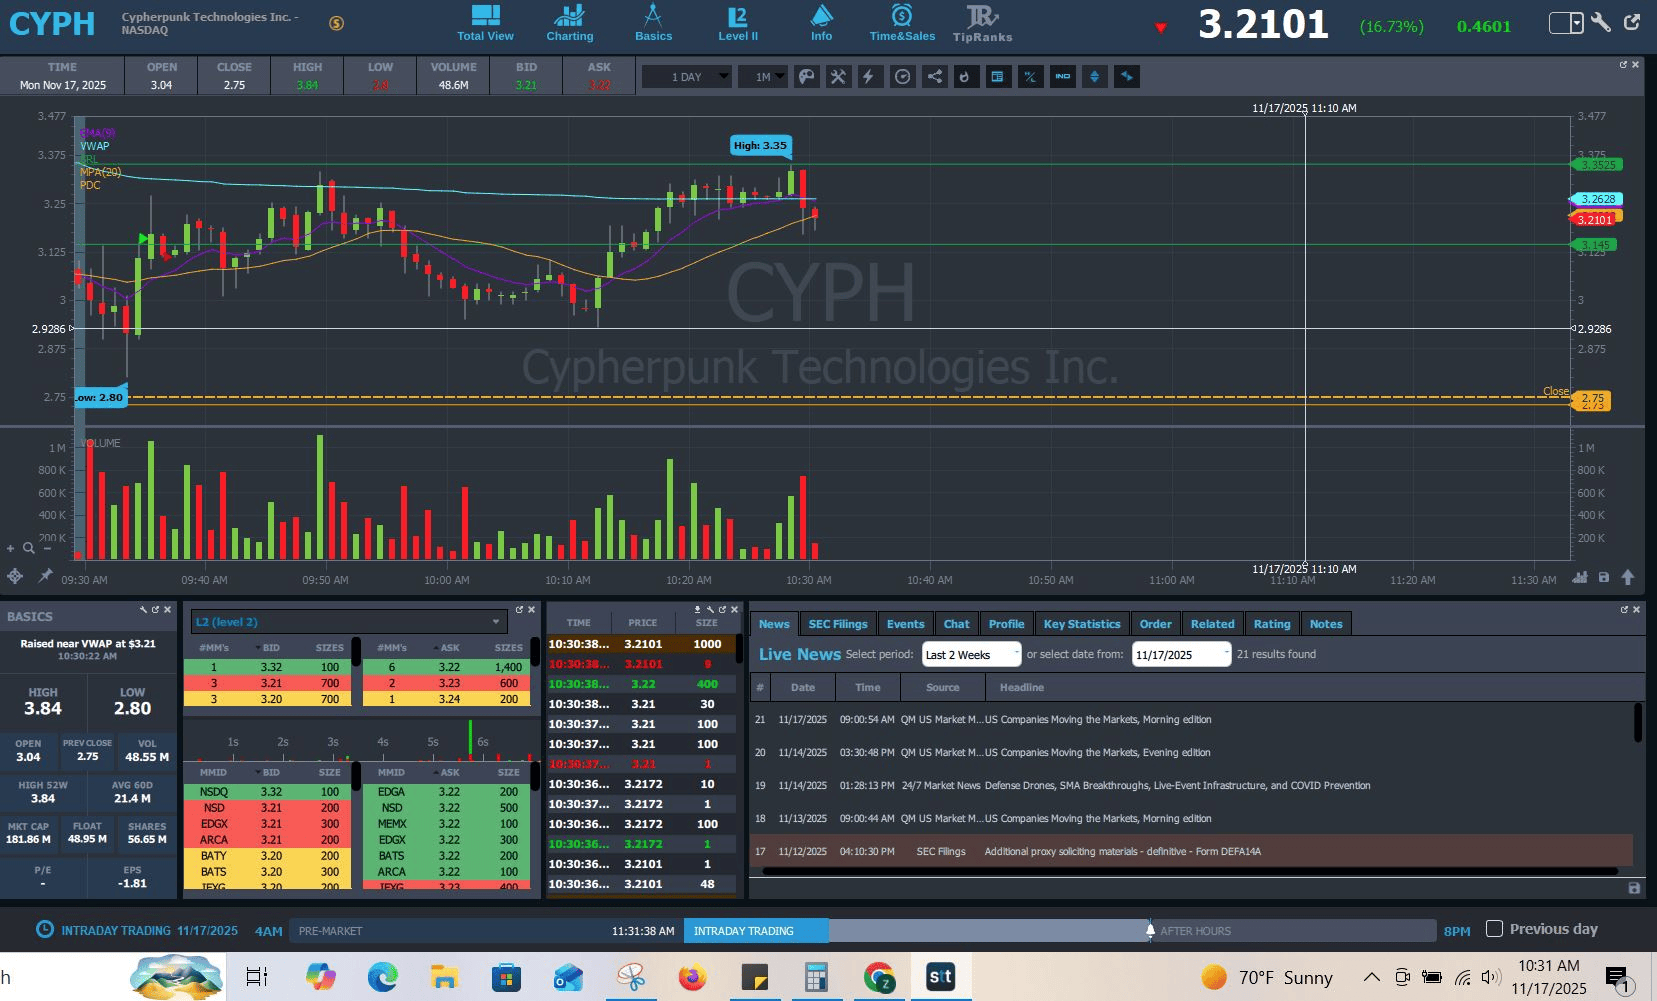Open the Time&Sales view
Viewport: 1657px width, 1001px height.
click(x=902, y=23)
